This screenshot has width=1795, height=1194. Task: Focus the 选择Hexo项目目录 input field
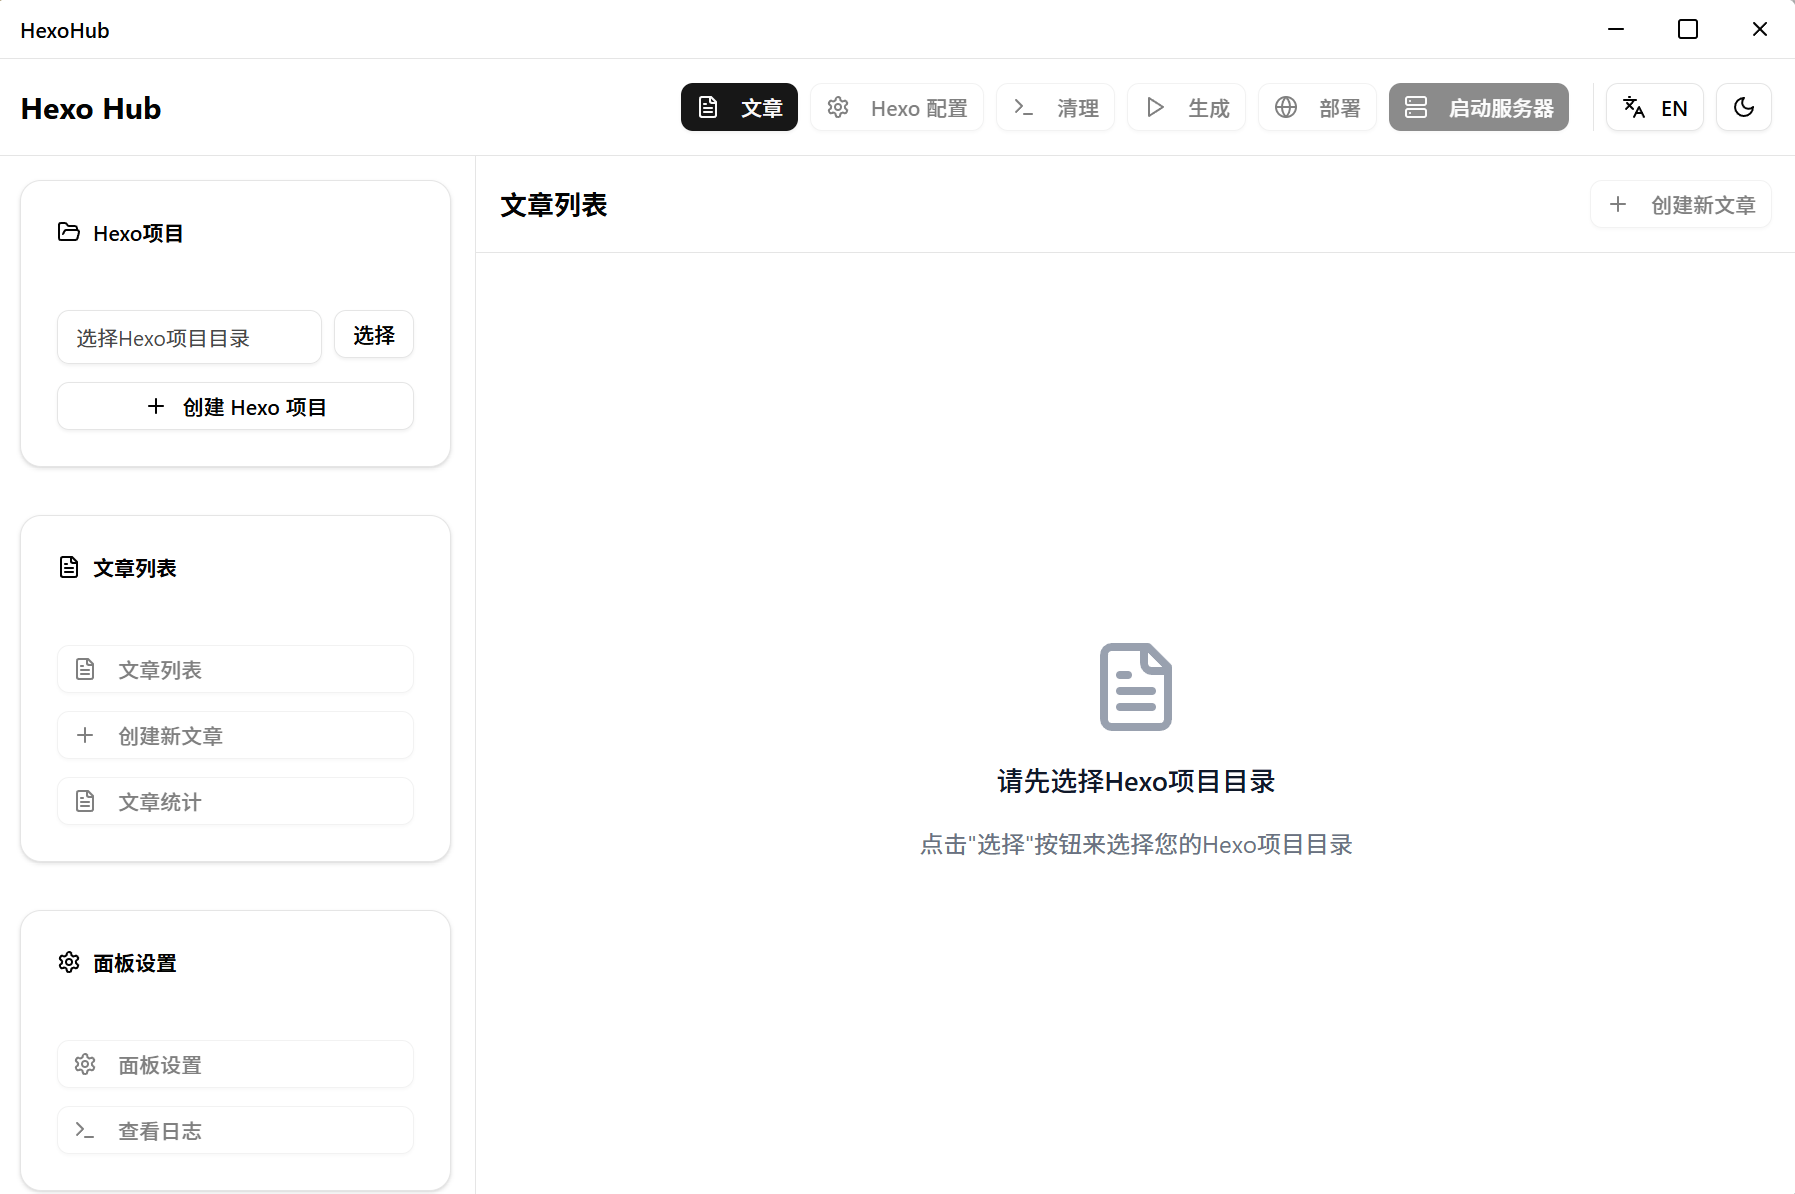tap(189, 337)
